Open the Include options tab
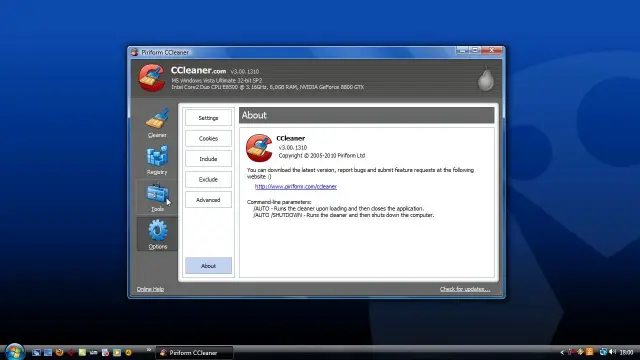This screenshot has height=360, width=640. coord(208,159)
